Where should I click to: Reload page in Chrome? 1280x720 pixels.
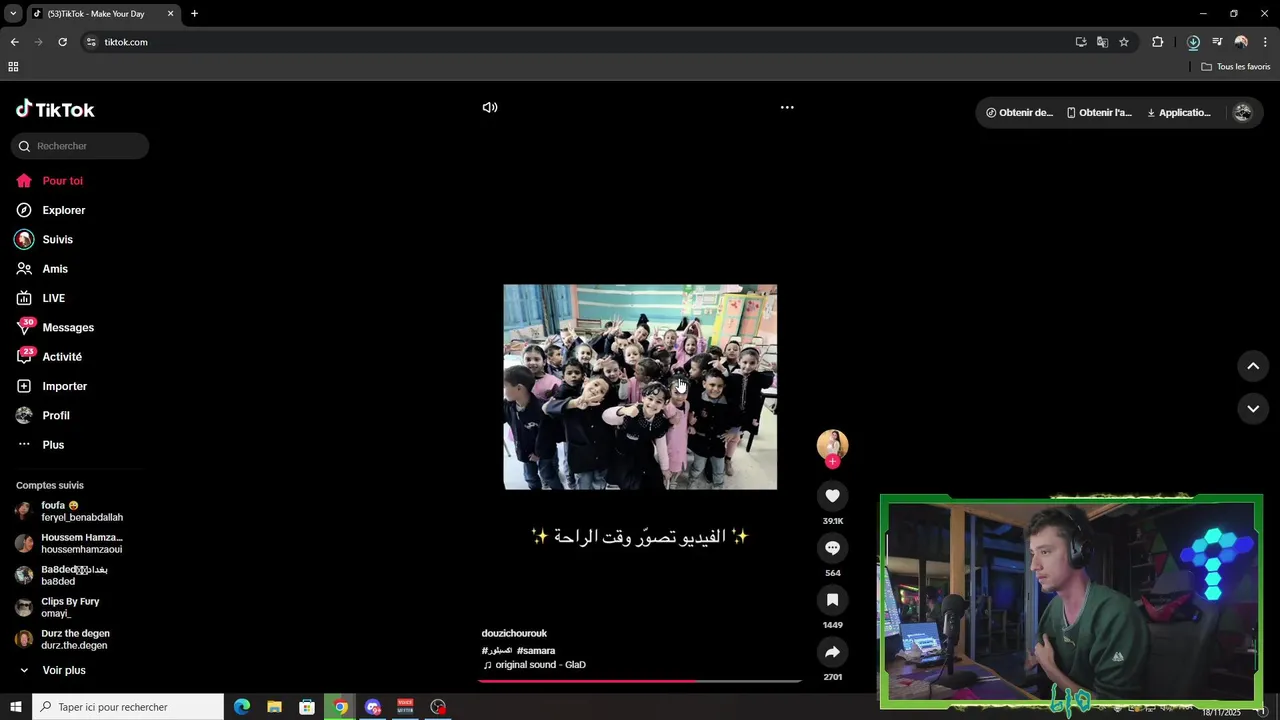pyautogui.click(x=62, y=42)
